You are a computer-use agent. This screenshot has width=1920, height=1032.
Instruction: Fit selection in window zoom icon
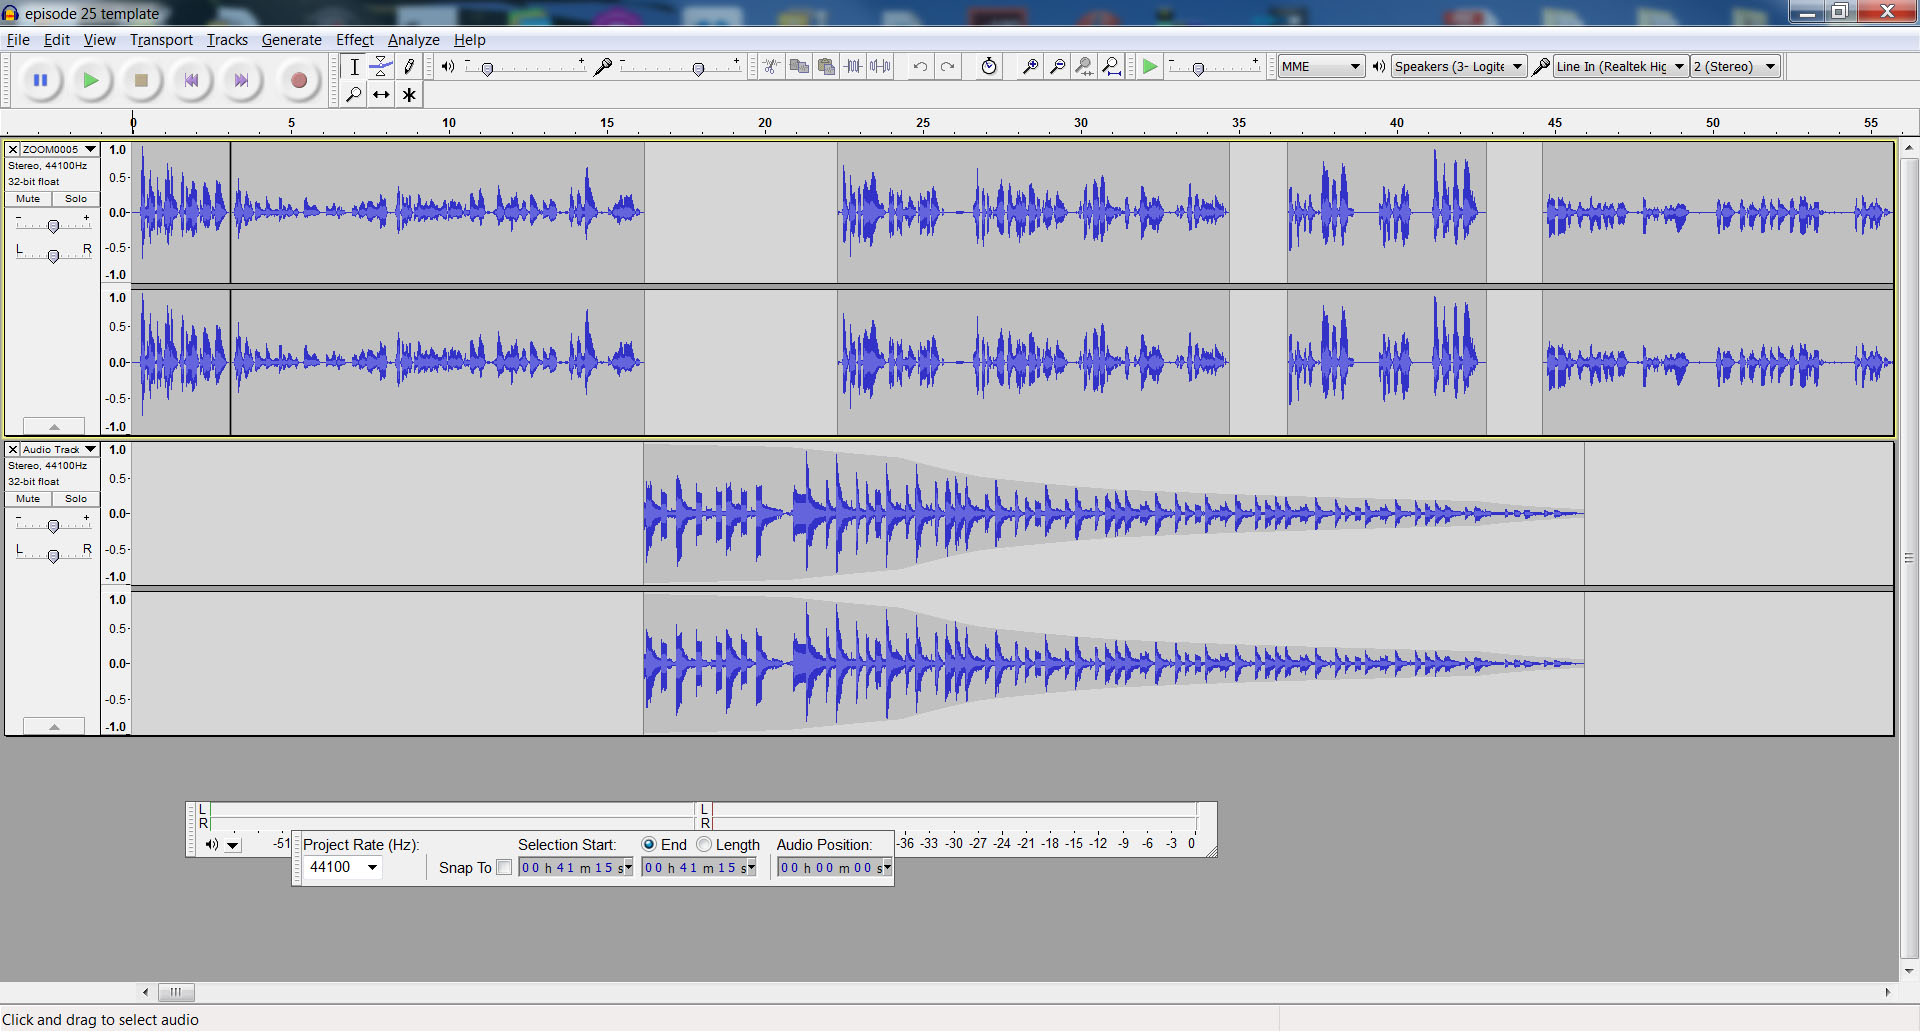[1084, 67]
